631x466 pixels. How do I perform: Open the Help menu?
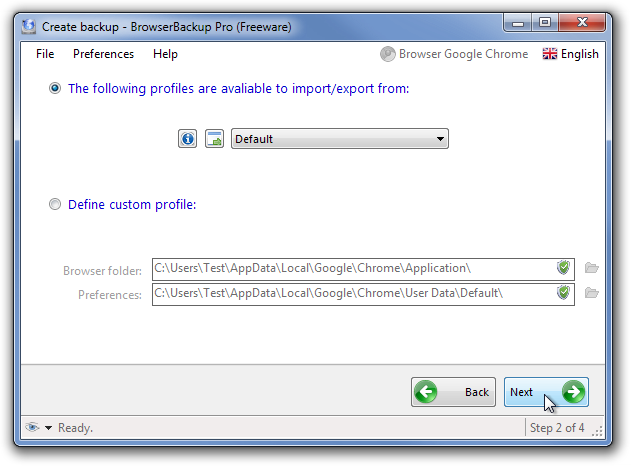click(165, 54)
